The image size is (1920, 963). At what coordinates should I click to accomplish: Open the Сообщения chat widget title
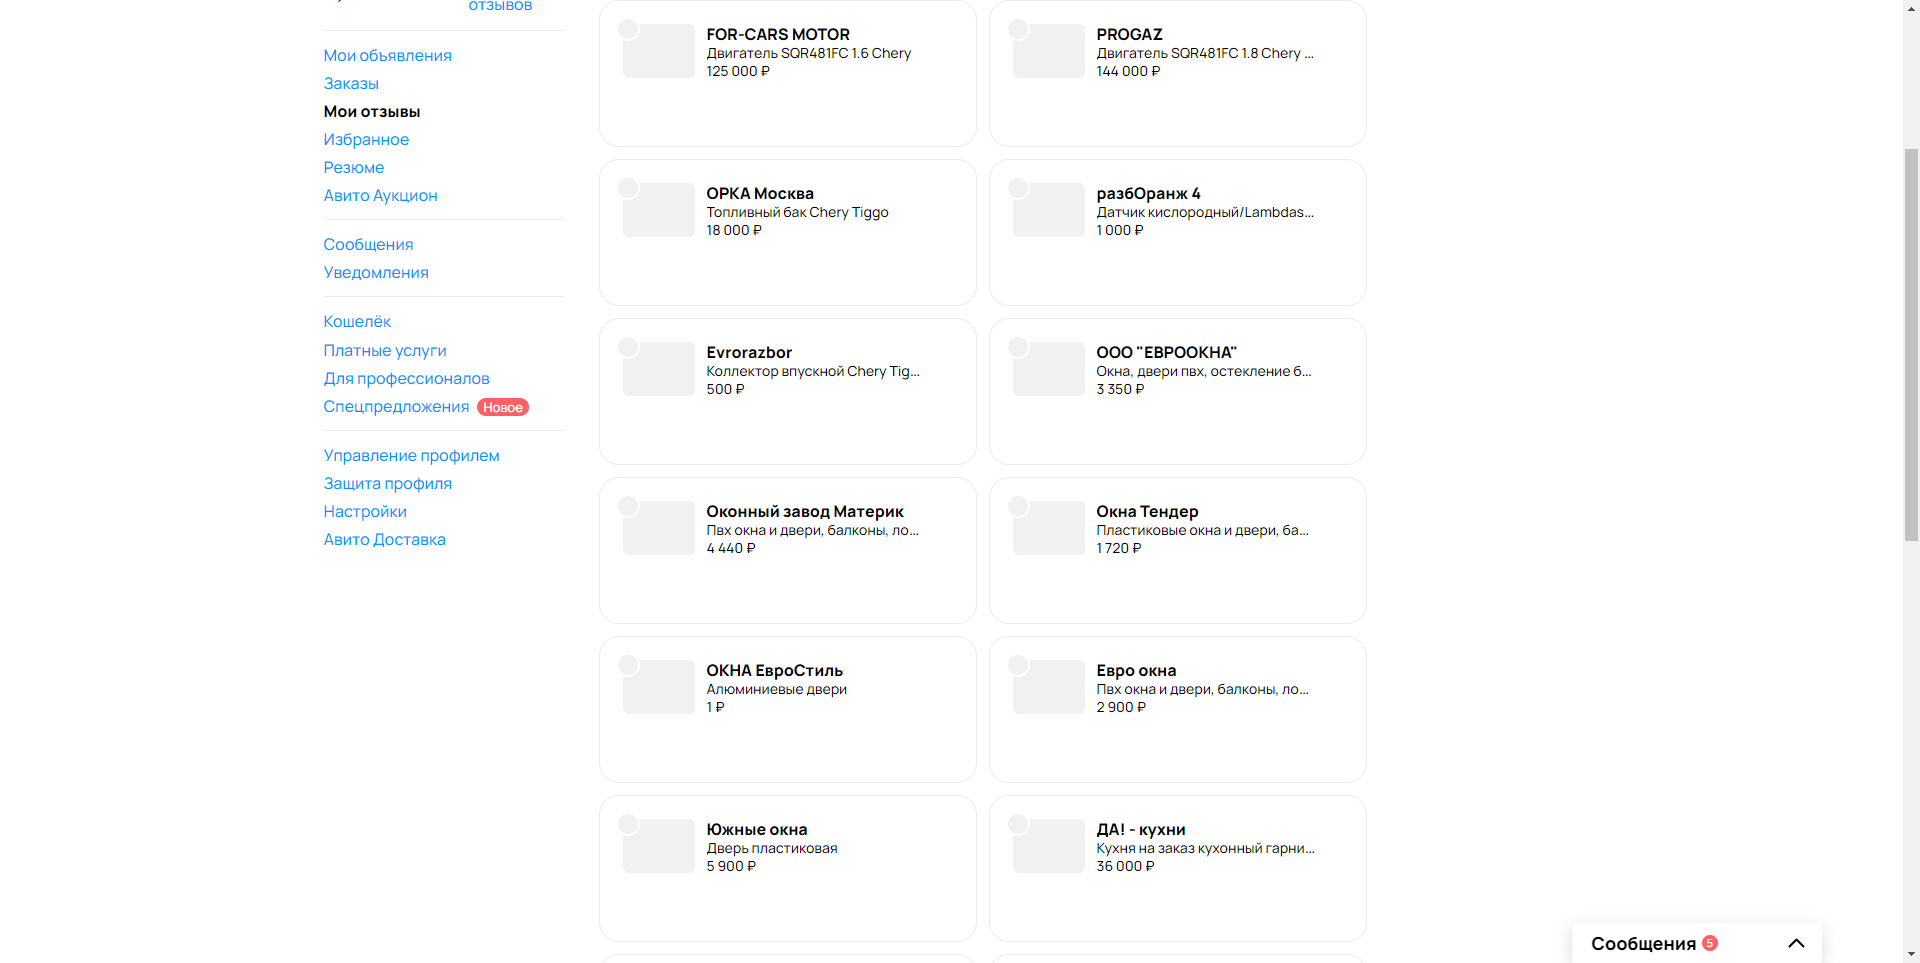pyautogui.click(x=1643, y=943)
